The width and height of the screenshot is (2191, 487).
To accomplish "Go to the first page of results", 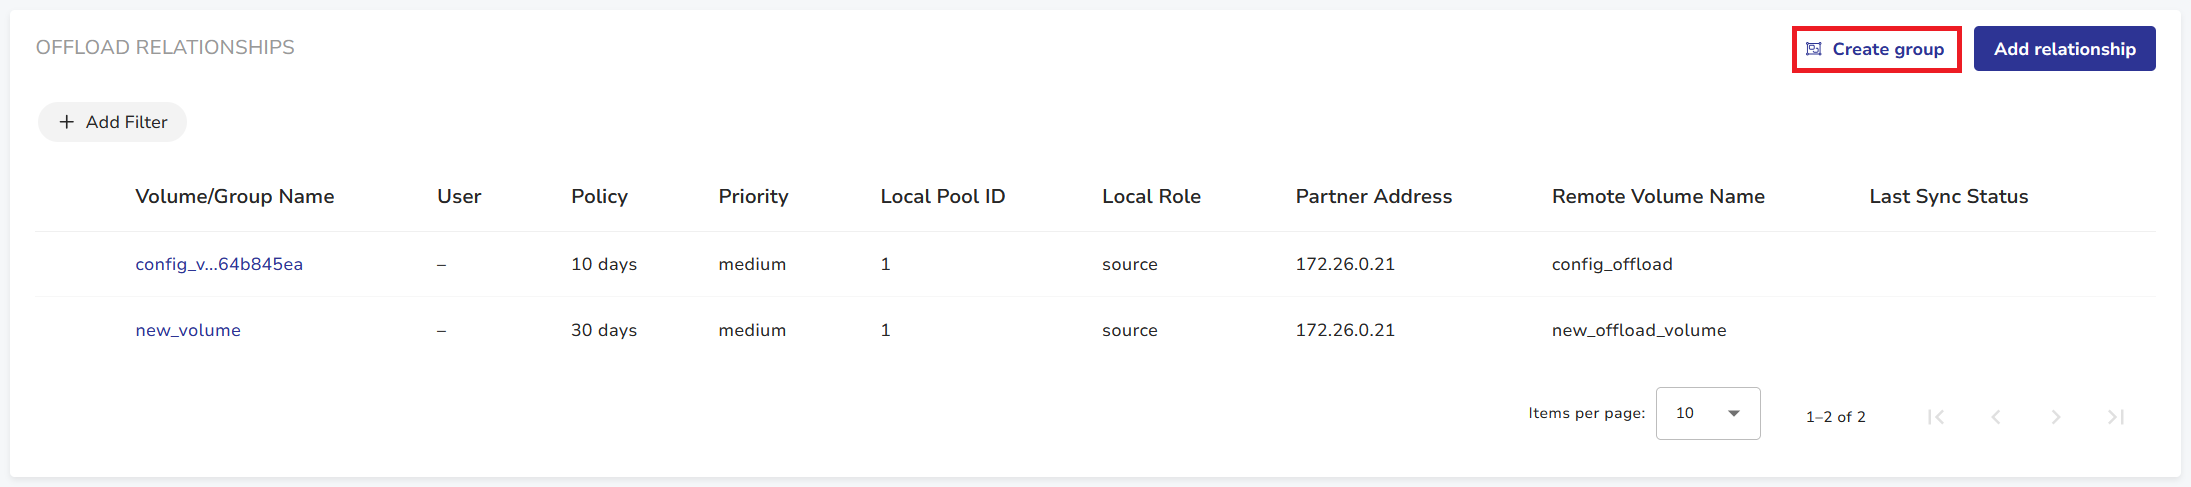I will coord(1936,417).
